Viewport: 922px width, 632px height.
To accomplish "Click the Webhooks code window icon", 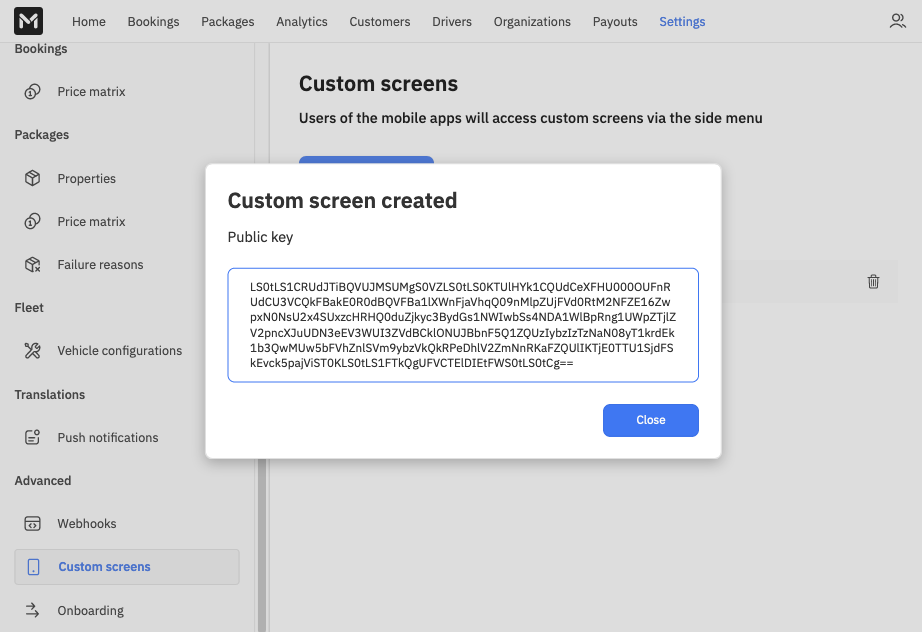I will (x=32, y=523).
